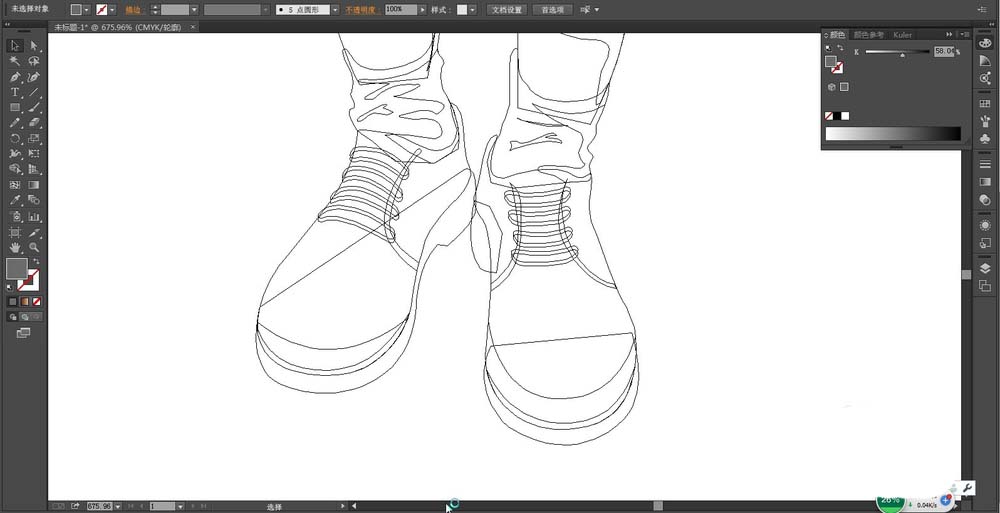Open the brush definition '5 点圆形' dropdown
The width and height of the screenshot is (1000, 513).
[335, 10]
